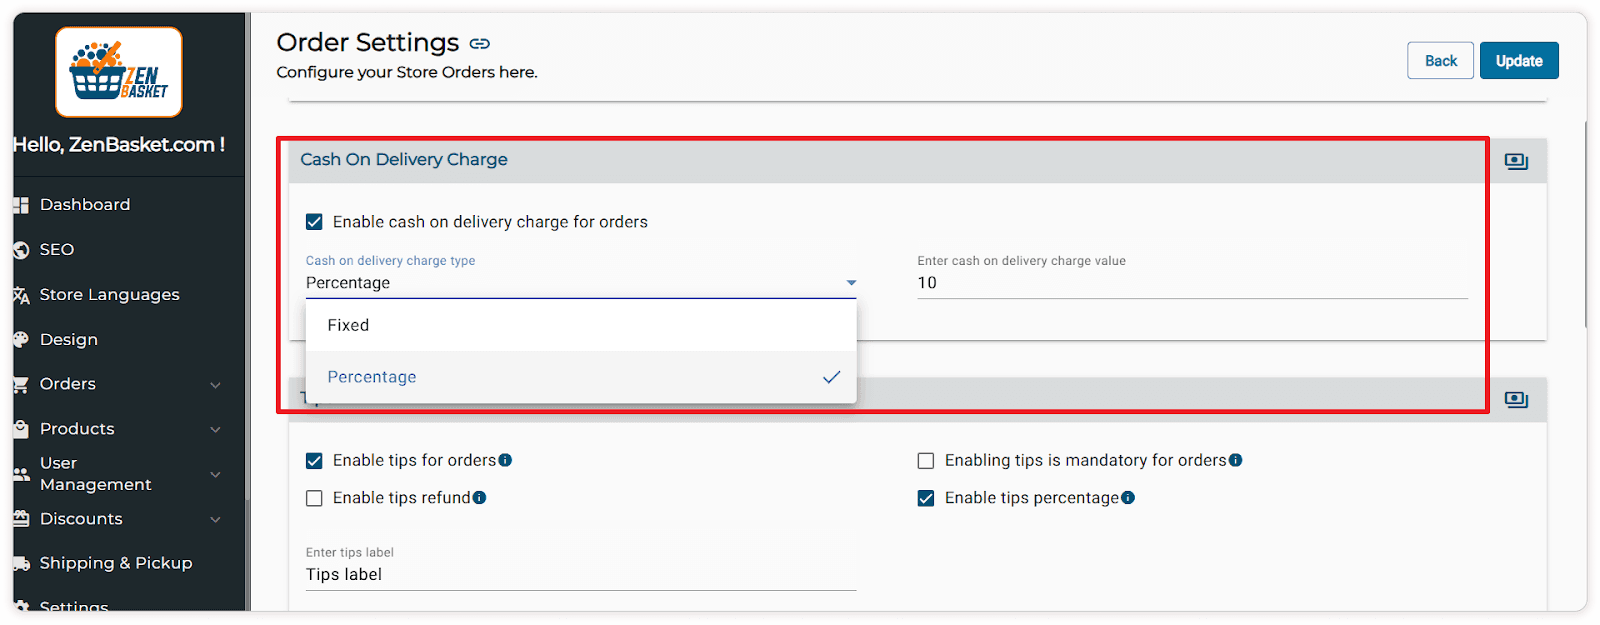
Task: Select Fixed from charge type dropdown
Action: coord(348,326)
